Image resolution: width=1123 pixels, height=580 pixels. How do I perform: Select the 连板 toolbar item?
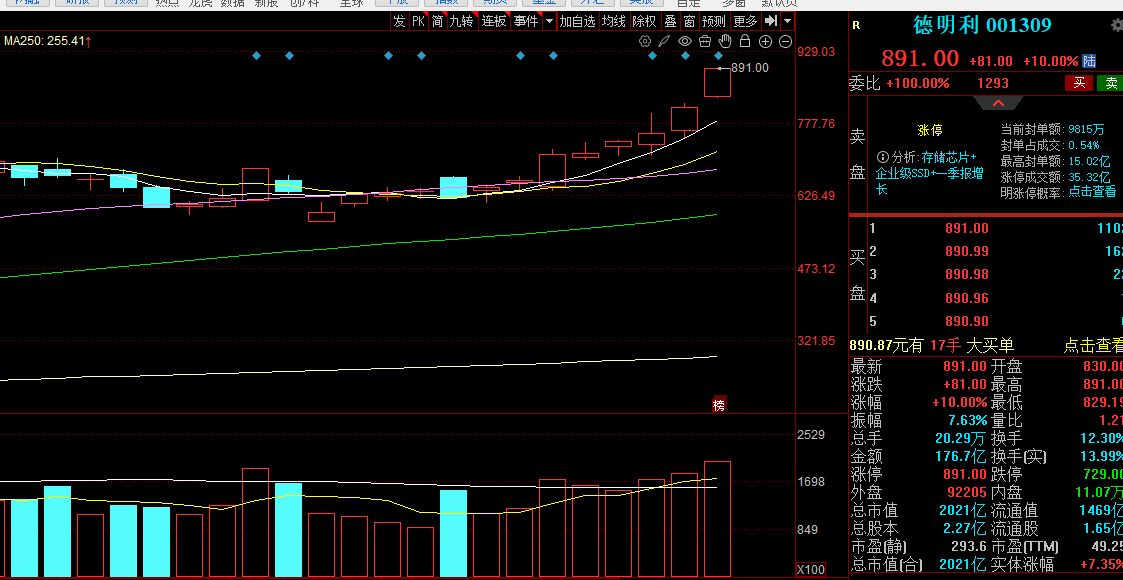[x=494, y=21]
